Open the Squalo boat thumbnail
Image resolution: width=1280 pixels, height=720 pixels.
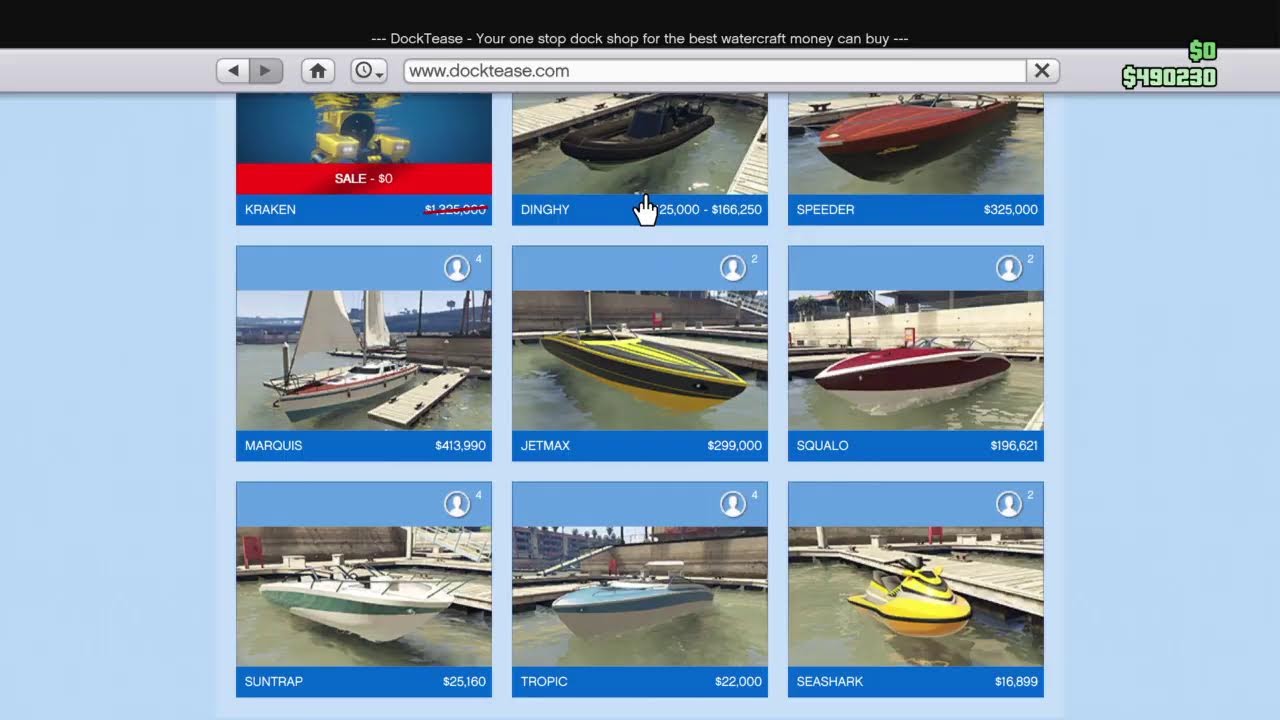(x=916, y=360)
